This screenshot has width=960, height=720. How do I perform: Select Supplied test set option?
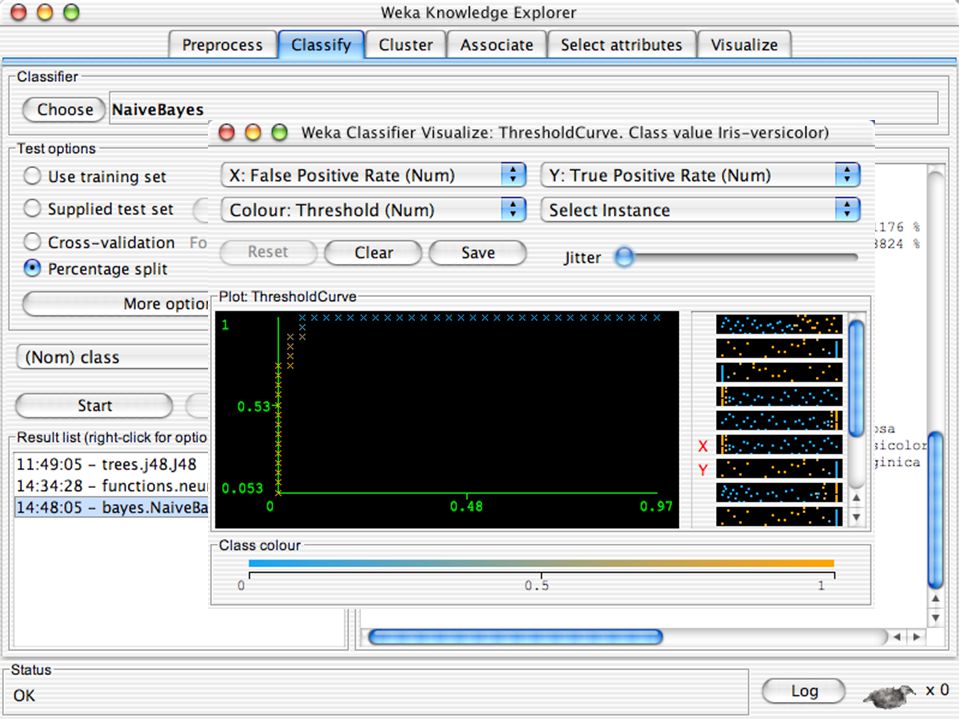(x=98, y=209)
